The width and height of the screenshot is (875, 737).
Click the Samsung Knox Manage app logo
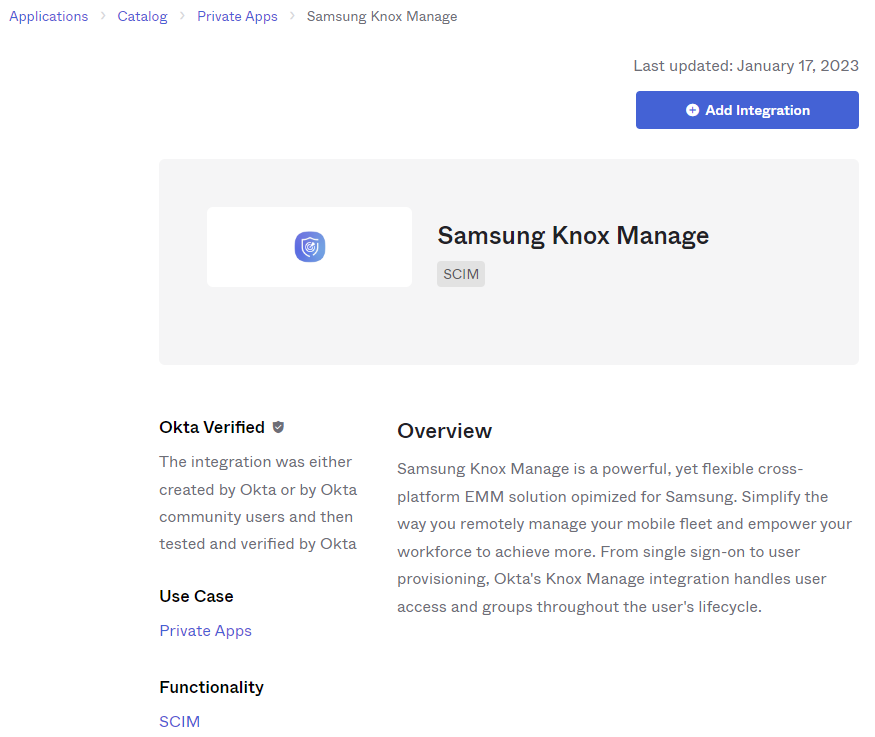[310, 247]
